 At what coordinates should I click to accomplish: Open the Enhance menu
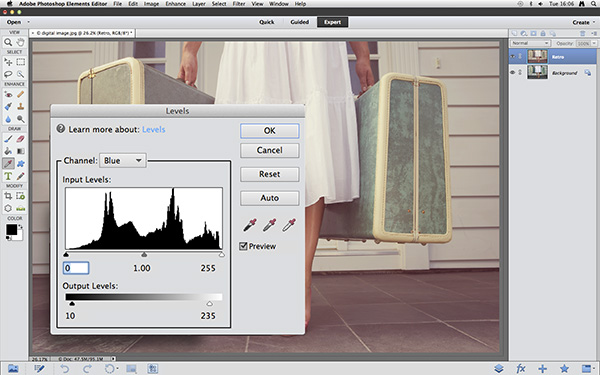(175, 4)
